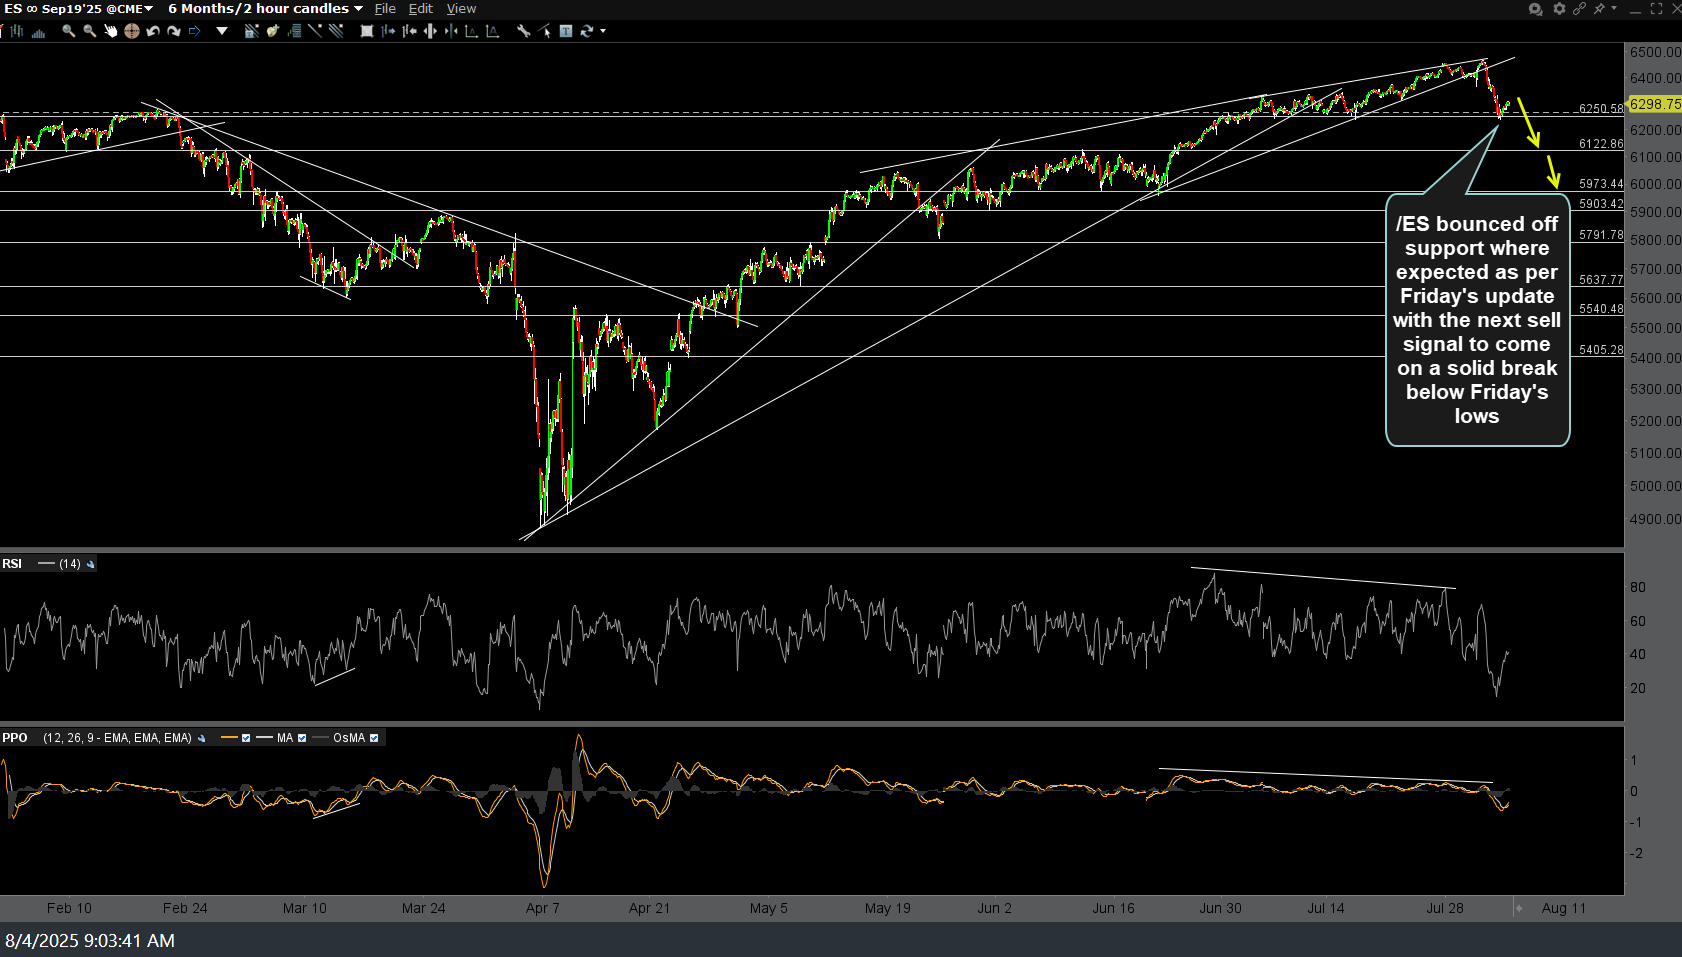Select the crosshair tool
Viewport: 1682px width, 957px height.
pyautogui.click(x=131, y=31)
